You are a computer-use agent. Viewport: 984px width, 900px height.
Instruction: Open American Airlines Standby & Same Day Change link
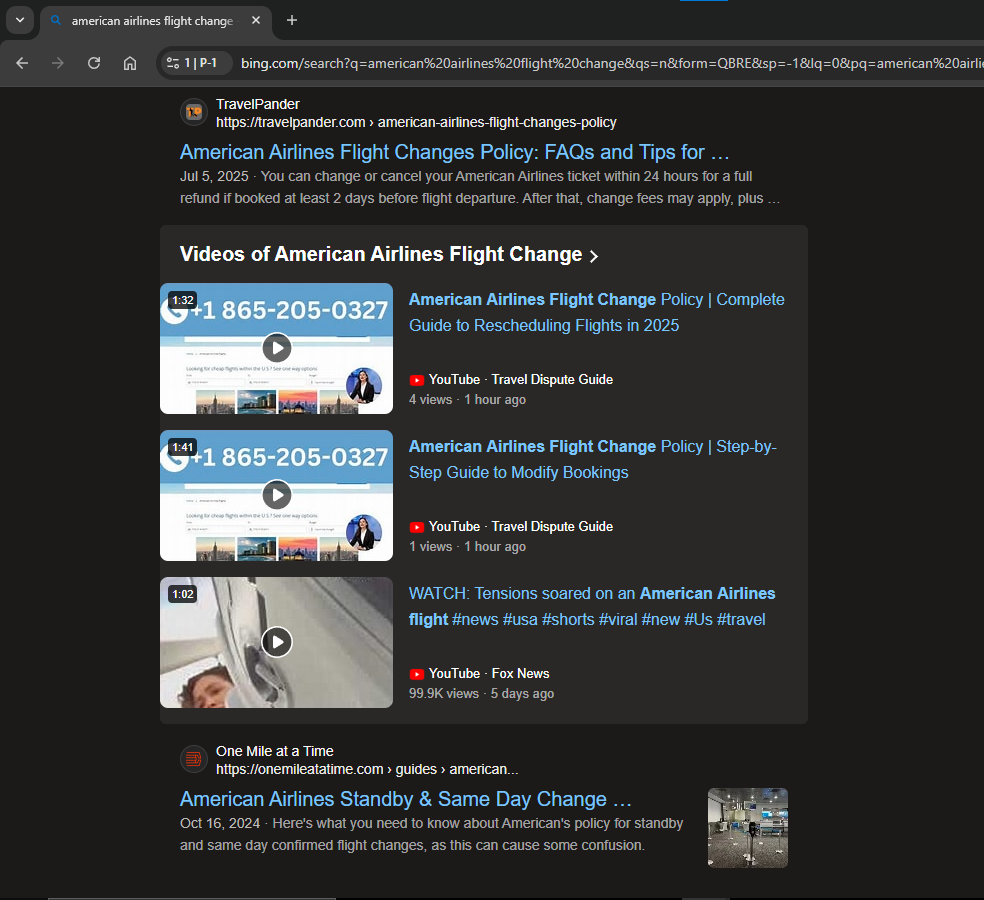coord(405,800)
